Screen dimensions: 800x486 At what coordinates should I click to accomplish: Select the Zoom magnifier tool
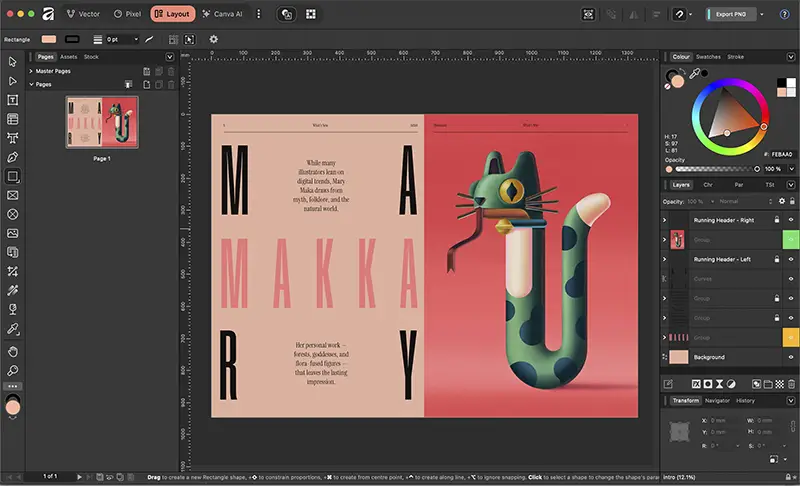point(13,371)
